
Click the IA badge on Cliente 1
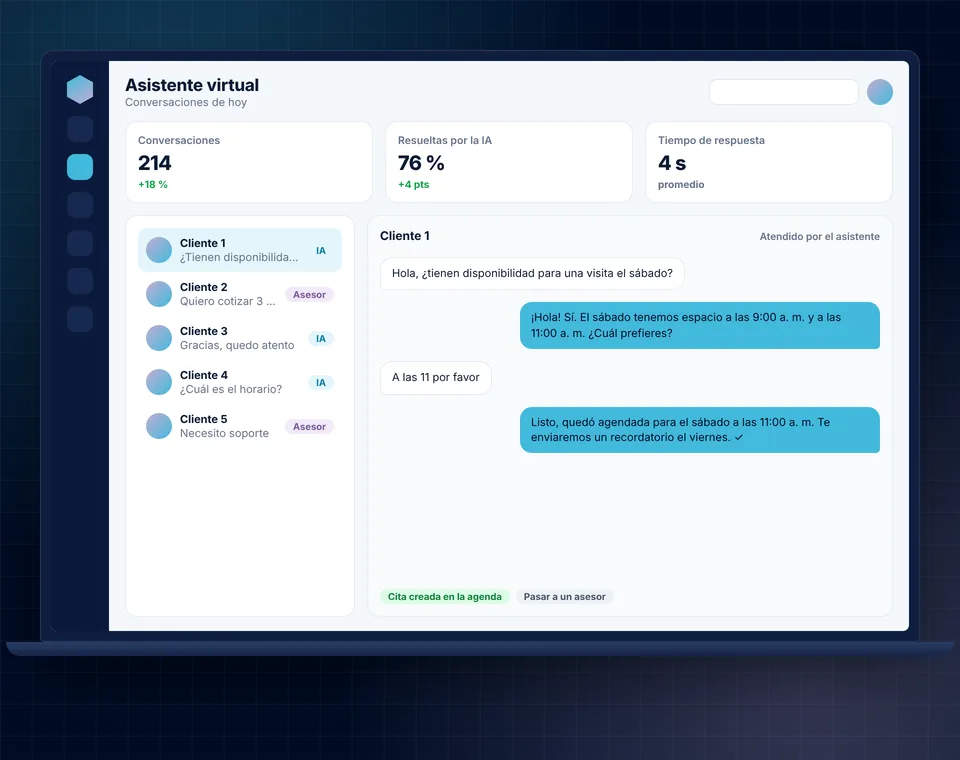(x=321, y=250)
